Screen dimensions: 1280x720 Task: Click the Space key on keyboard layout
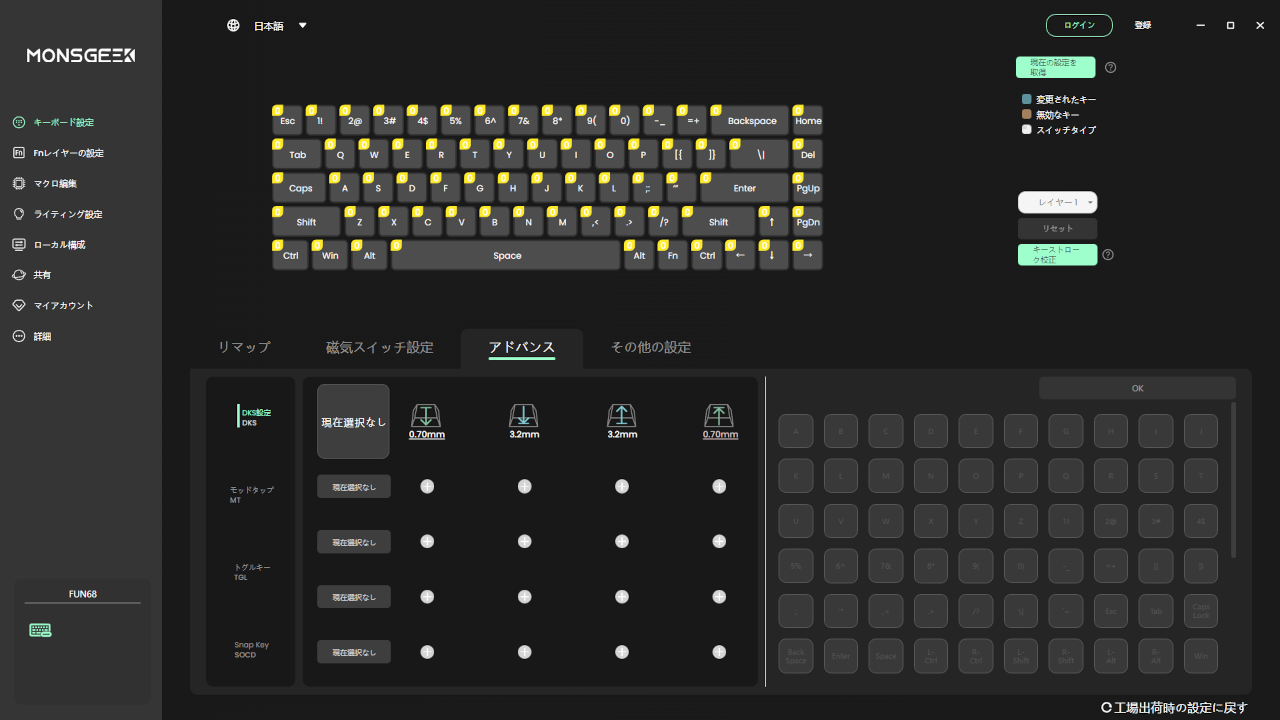(506, 256)
